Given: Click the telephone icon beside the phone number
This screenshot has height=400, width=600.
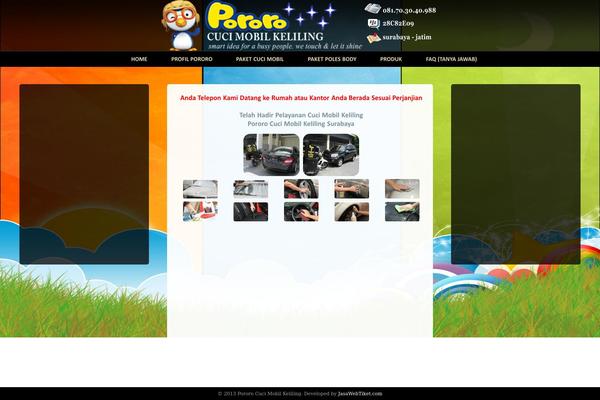Looking at the screenshot, I should (372, 9).
